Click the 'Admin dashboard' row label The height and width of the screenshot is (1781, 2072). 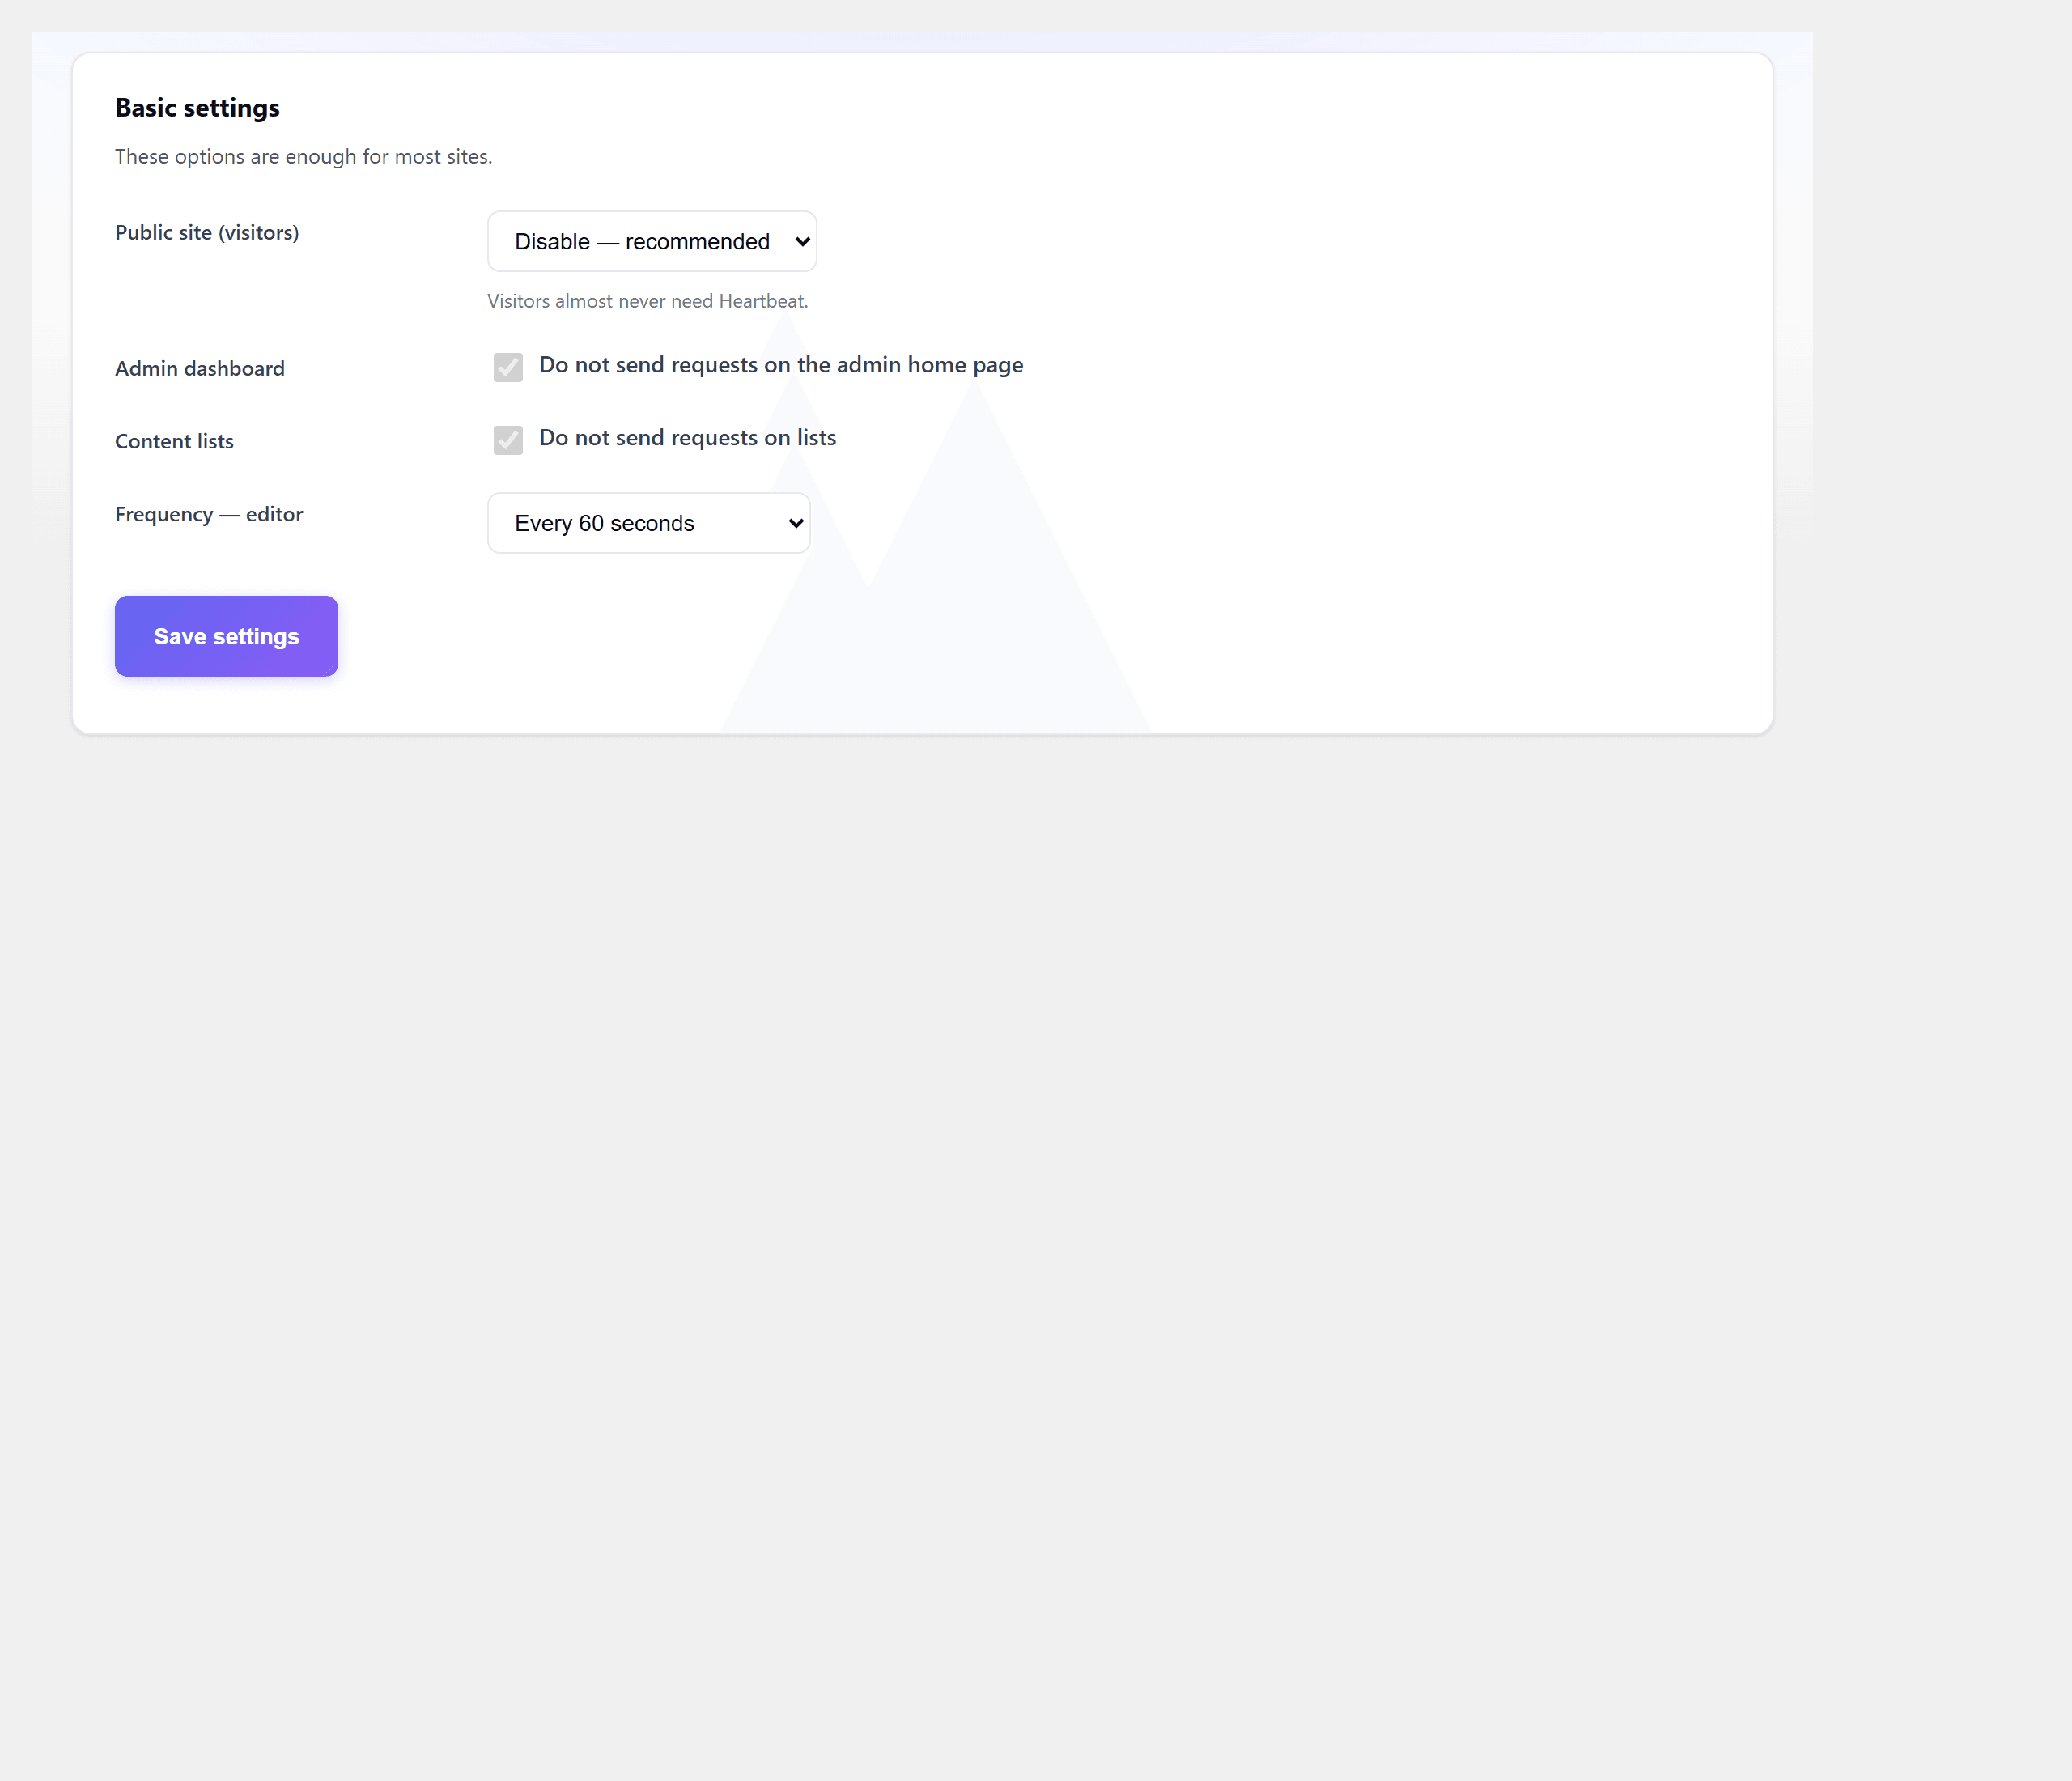(x=200, y=368)
